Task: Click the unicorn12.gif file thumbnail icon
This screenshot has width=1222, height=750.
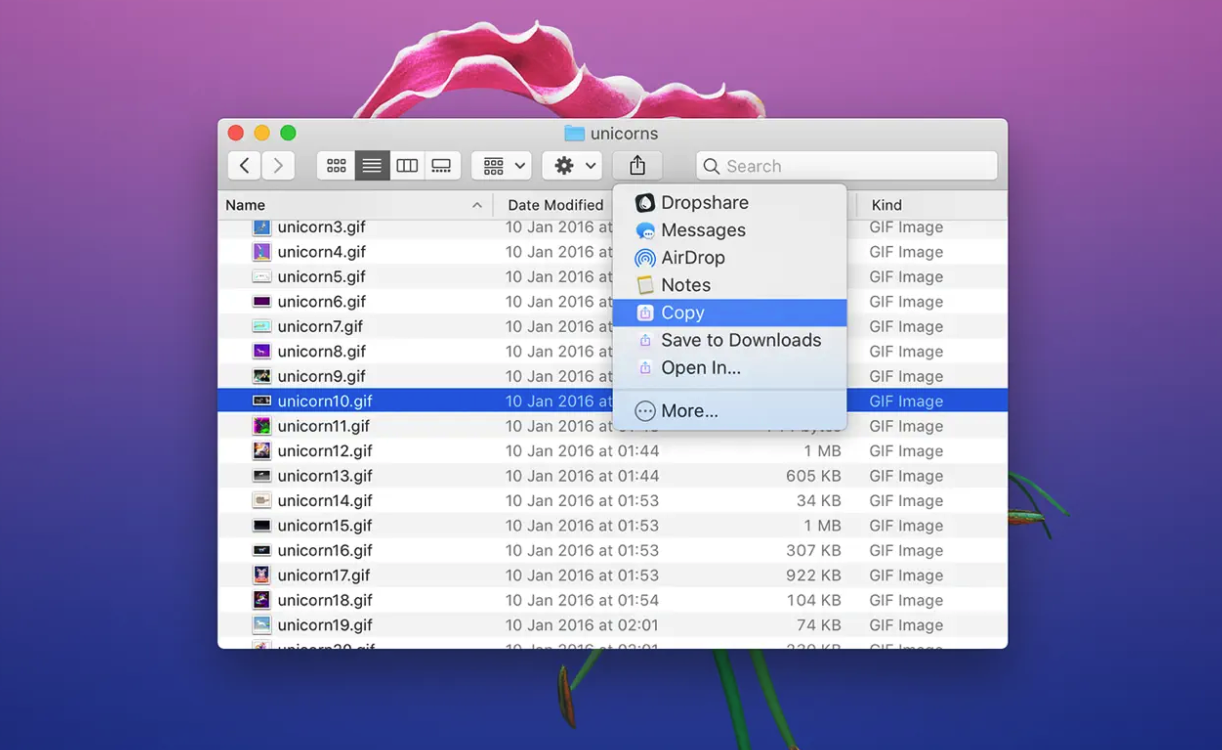Action: (x=261, y=451)
